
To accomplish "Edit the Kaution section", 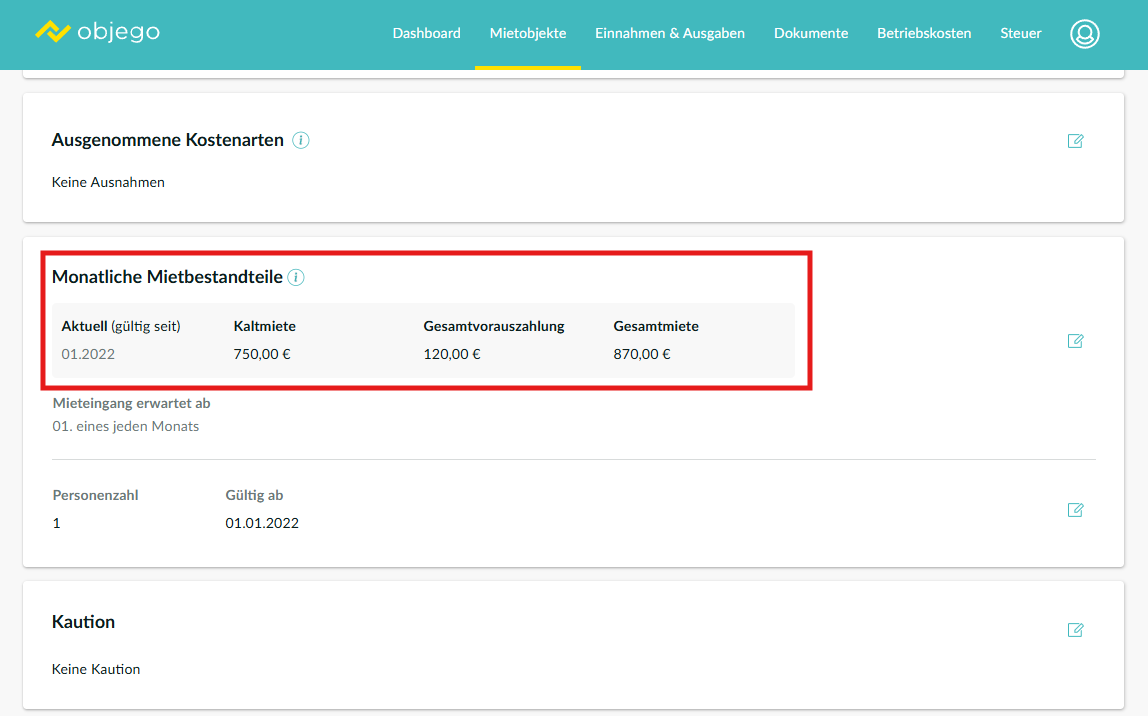I will pos(1075,630).
